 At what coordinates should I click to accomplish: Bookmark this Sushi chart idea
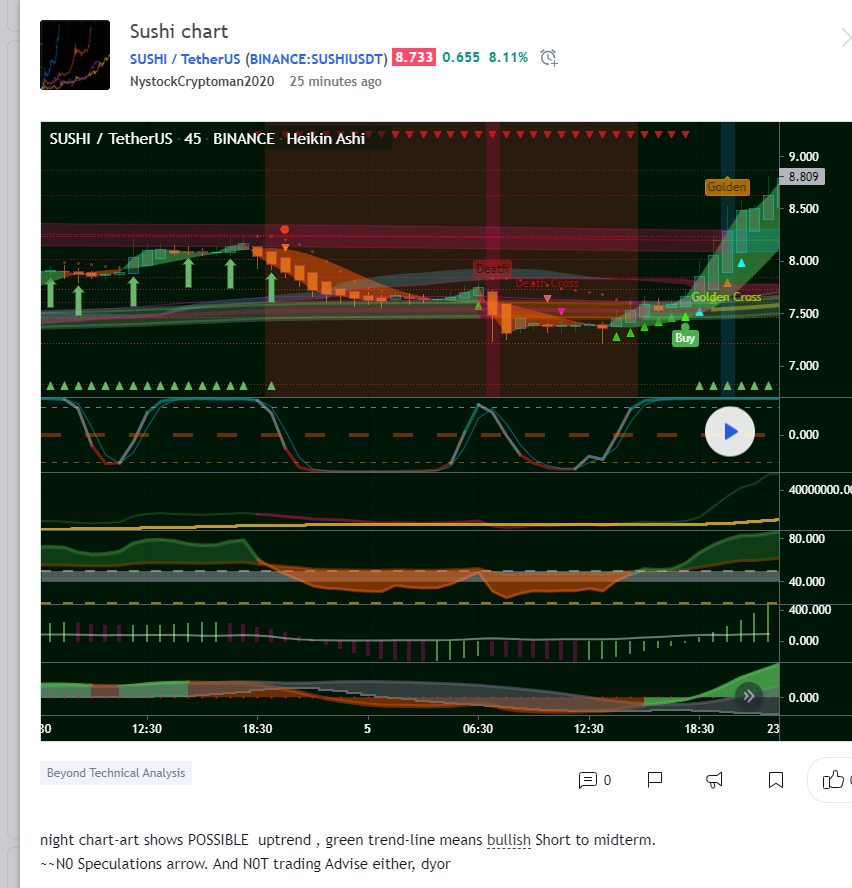[x=775, y=780]
